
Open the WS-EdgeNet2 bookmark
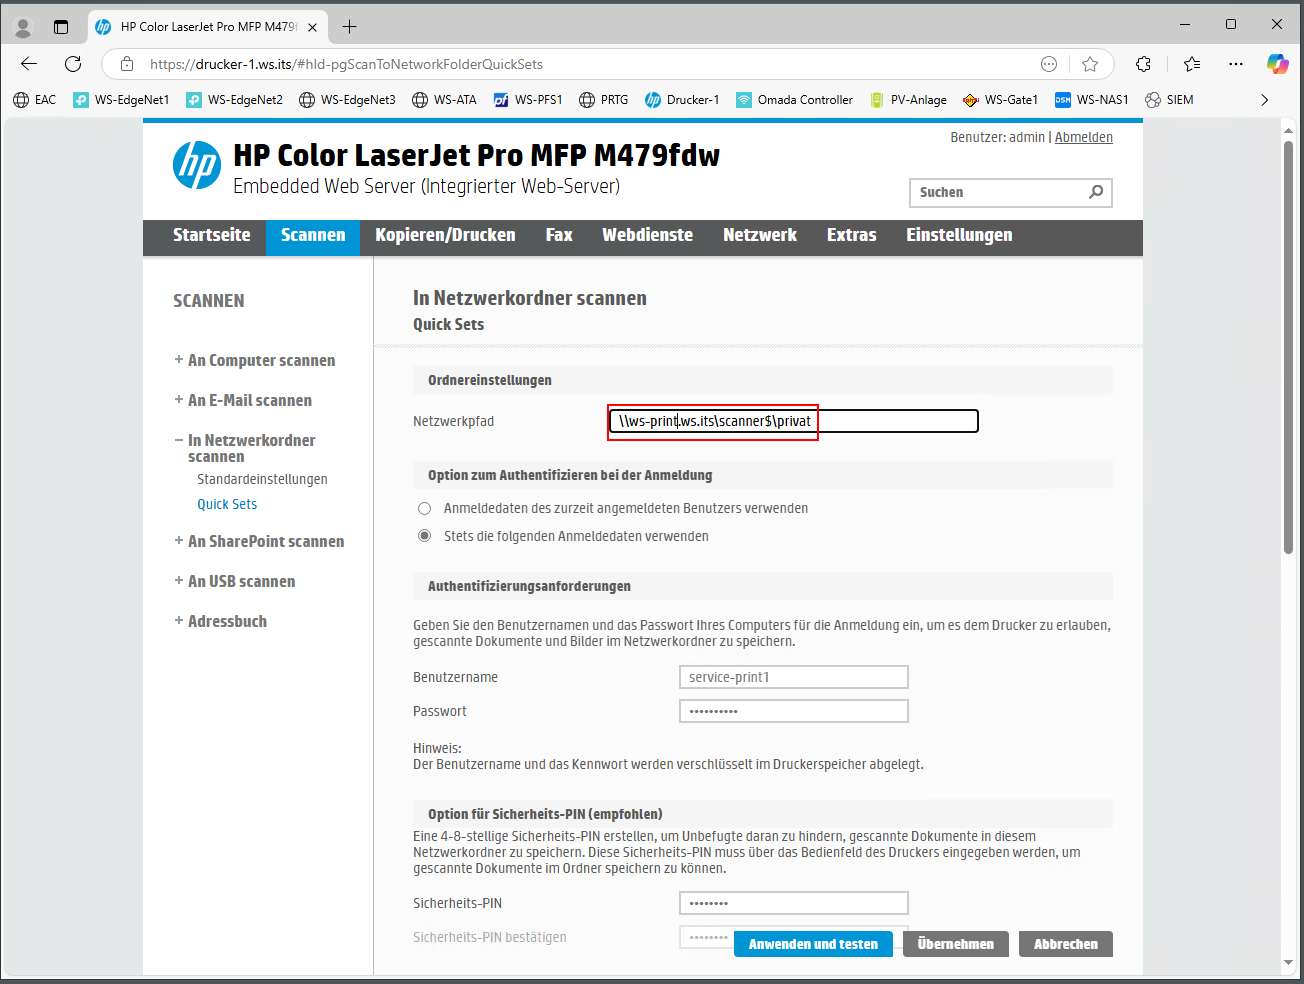(234, 100)
